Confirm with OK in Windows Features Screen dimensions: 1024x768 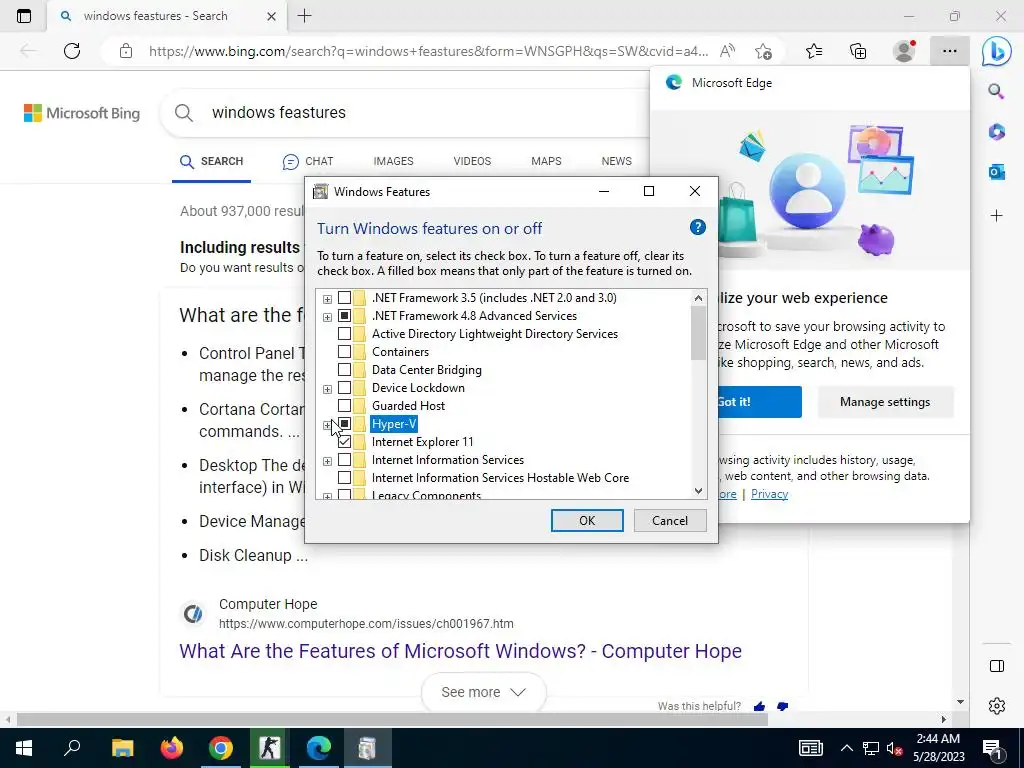pyautogui.click(x=587, y=520)
